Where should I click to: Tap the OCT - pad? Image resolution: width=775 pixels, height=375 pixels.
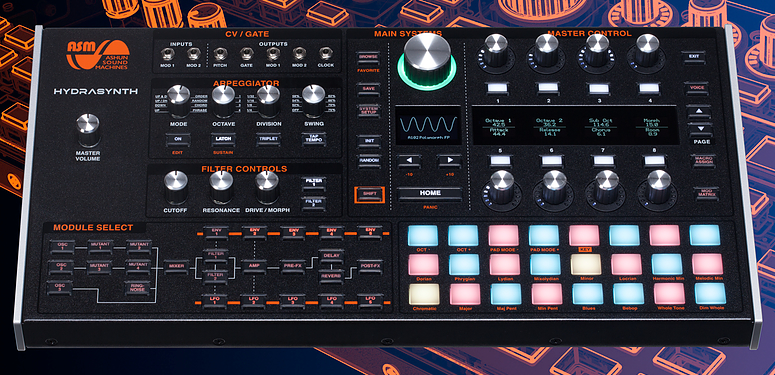pyautogui.click(x=423, y=236)
